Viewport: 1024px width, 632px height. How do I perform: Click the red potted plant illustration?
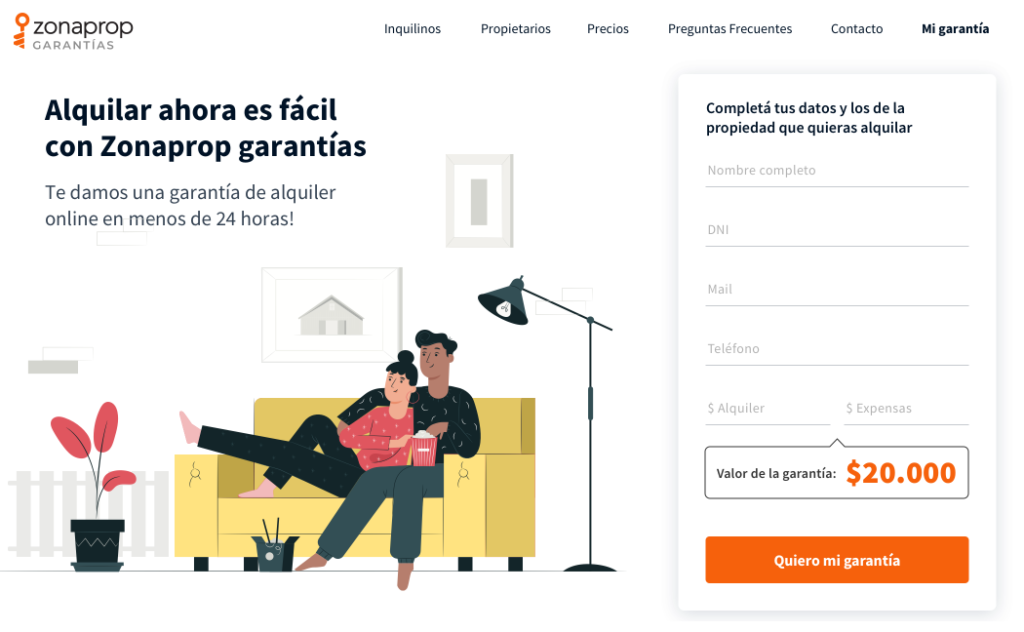(95, 486)
